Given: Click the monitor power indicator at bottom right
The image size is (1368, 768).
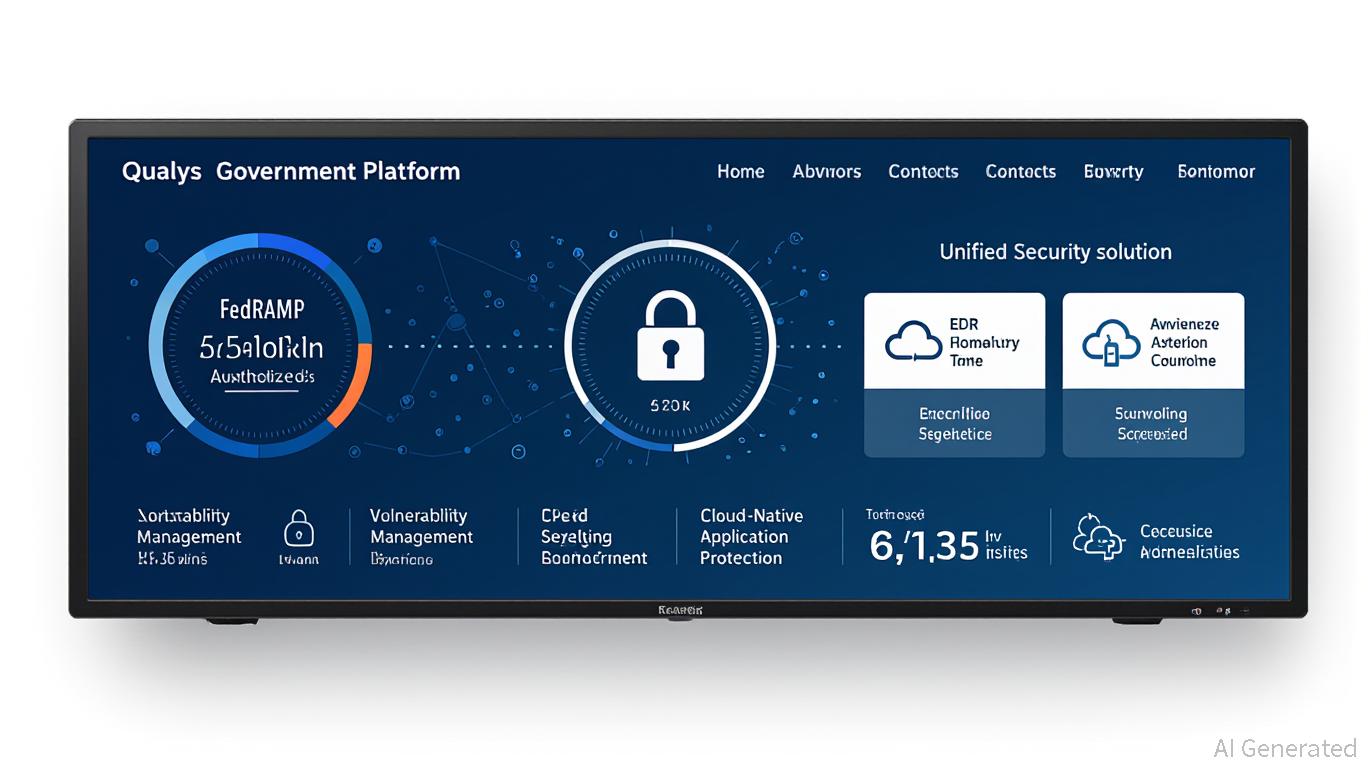Looking at the screenshot, I should point(1196,609).
